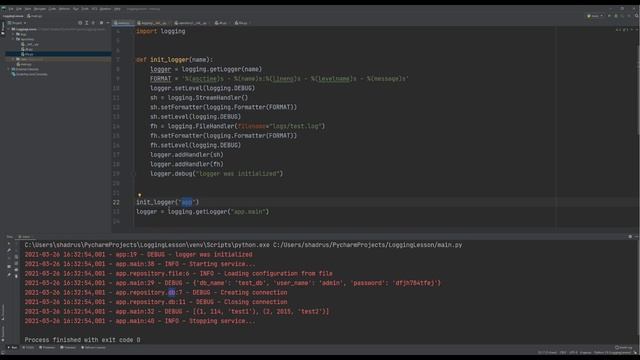Open the Run tool window button at bottom

click(13, 348)
